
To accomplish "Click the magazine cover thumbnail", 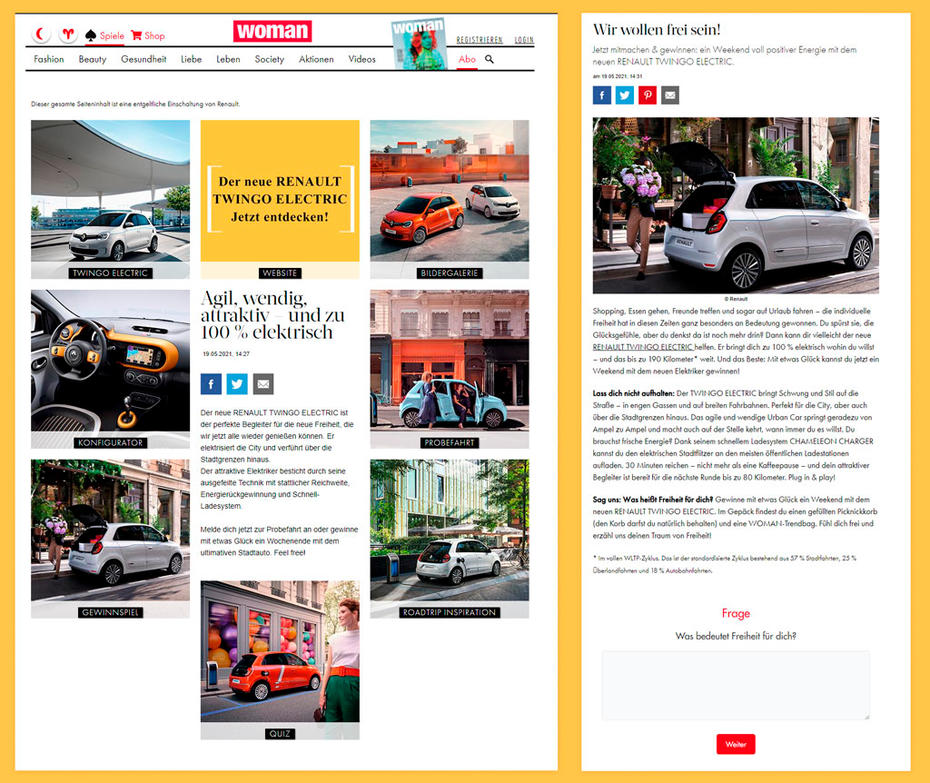I will (x=419, y=44).
